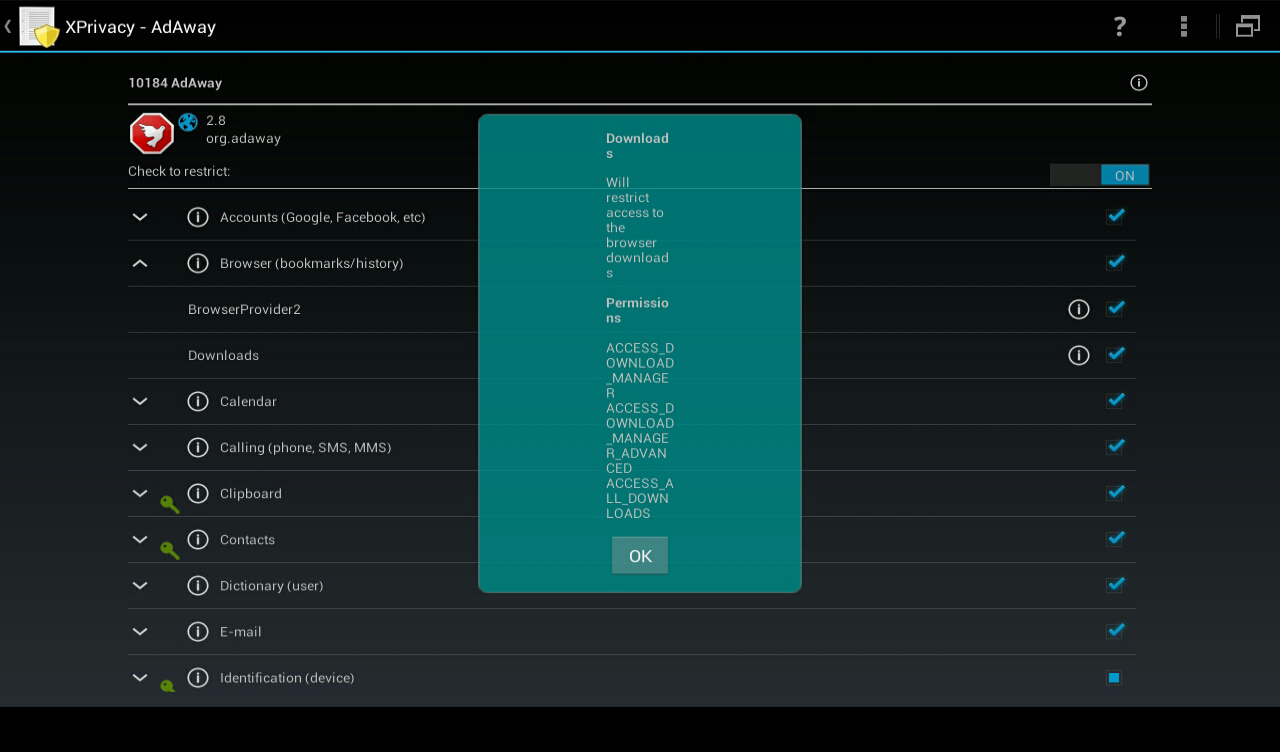The height and width of the screenshot is (752, 1280).
Task: Tap the Browser (bookmarks/history) label
Action: [x=311, y=263]
